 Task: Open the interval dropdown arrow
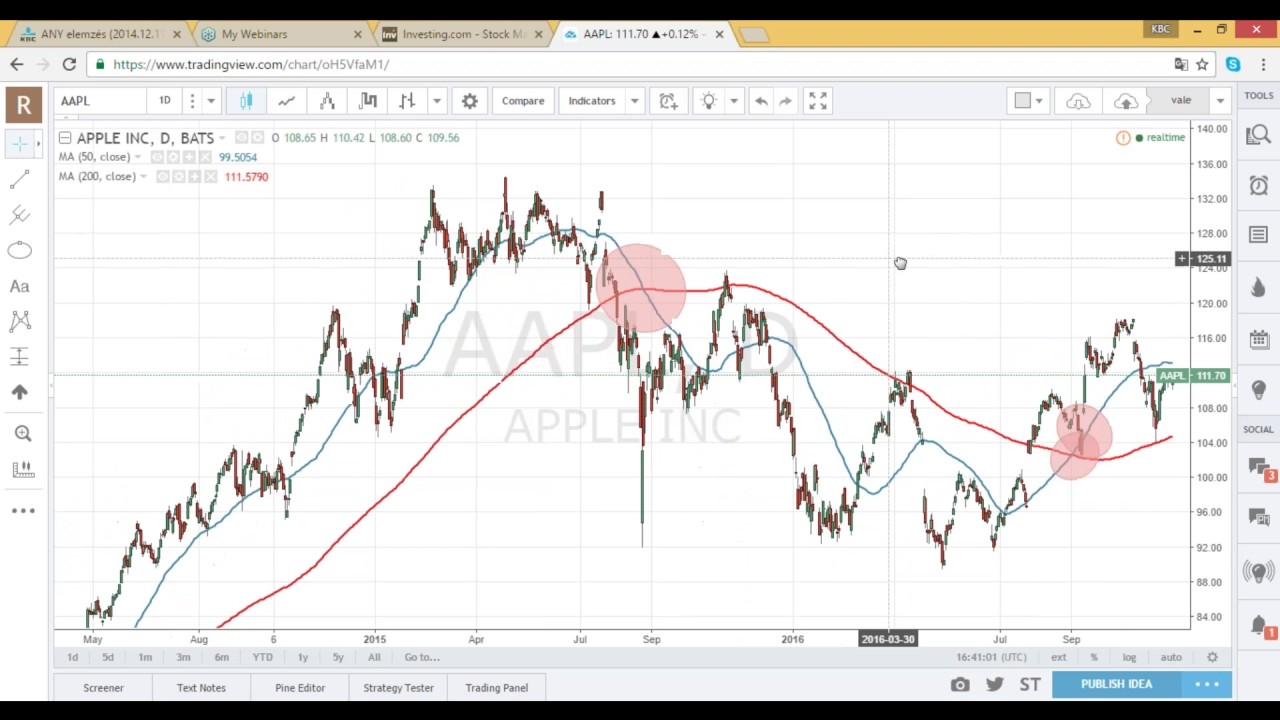click(211, 101)
